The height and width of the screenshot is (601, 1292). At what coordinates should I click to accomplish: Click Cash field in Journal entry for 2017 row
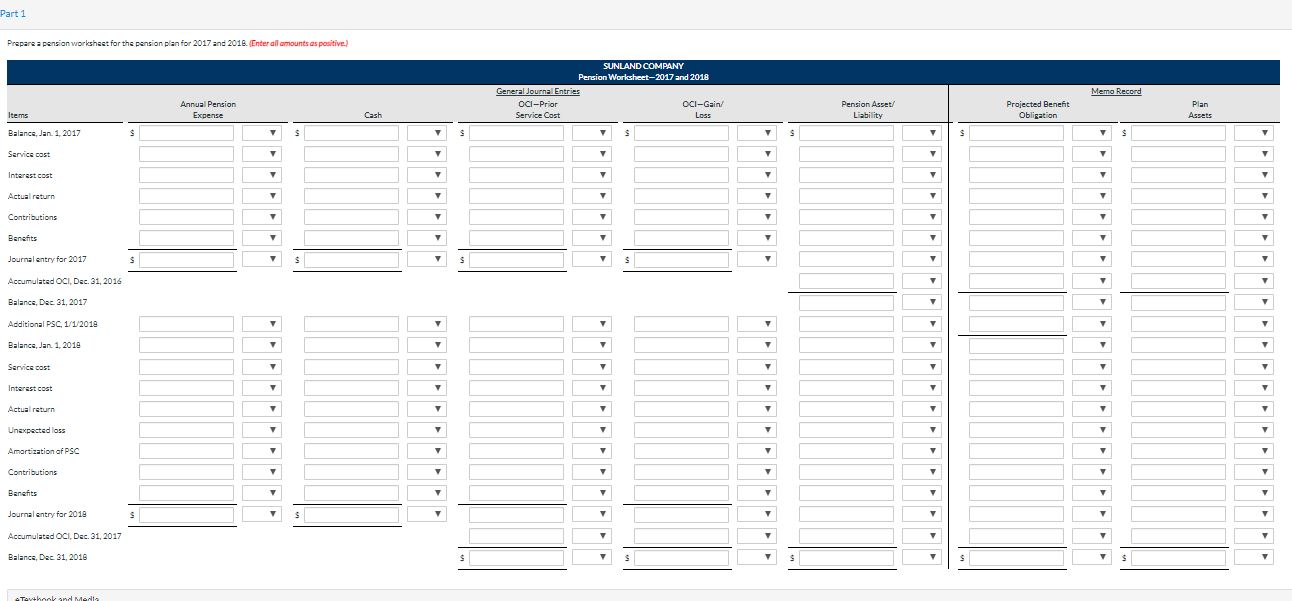coord(351,260)
